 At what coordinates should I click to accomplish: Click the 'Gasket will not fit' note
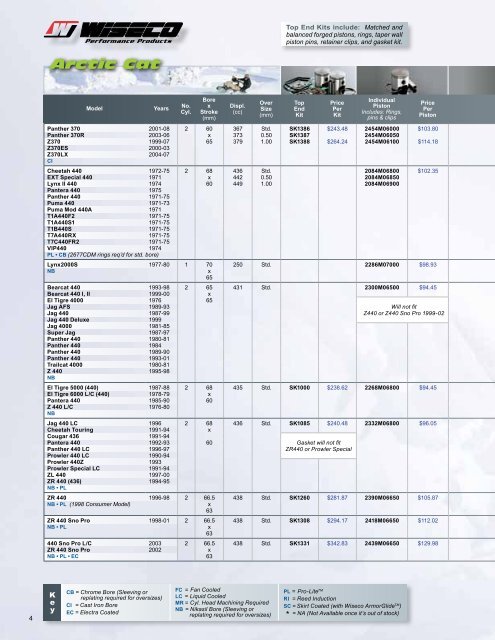(319, 446)
